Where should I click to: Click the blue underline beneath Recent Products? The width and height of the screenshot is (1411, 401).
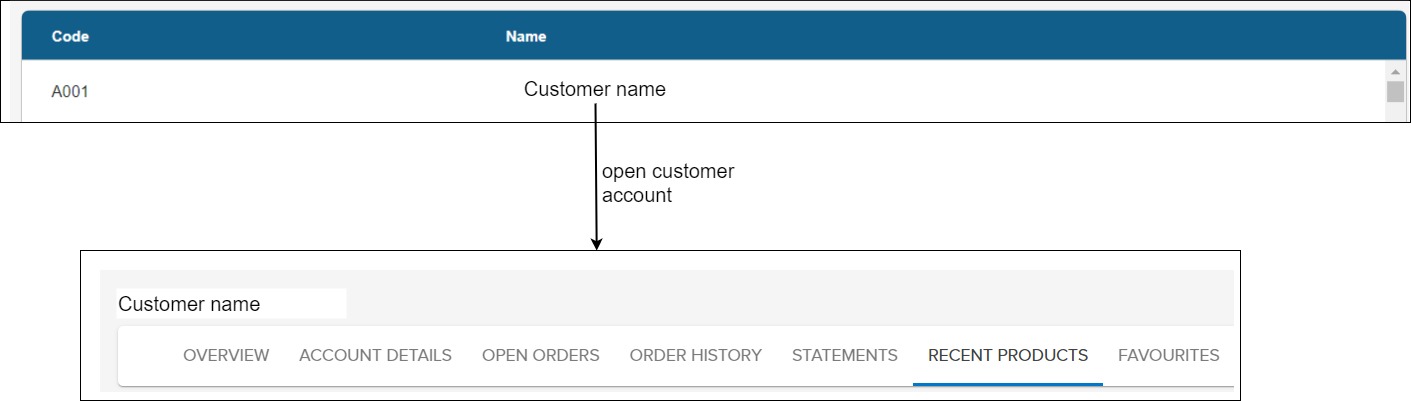pyautogui.click(x=1008, y=383)
